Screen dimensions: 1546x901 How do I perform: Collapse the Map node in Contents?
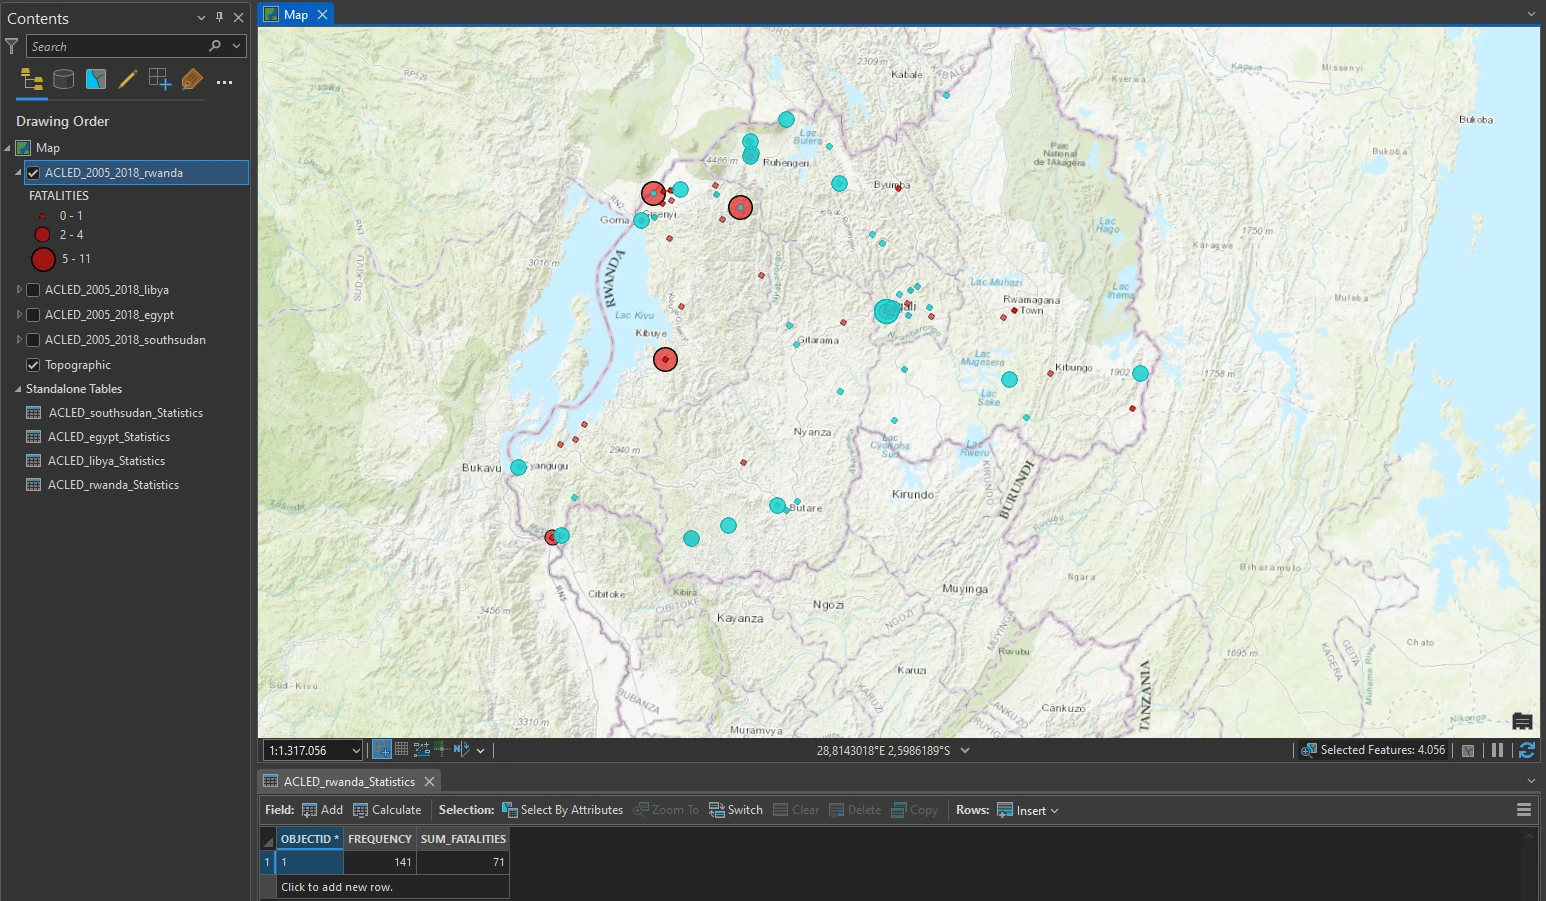click(x=7, y=148)
